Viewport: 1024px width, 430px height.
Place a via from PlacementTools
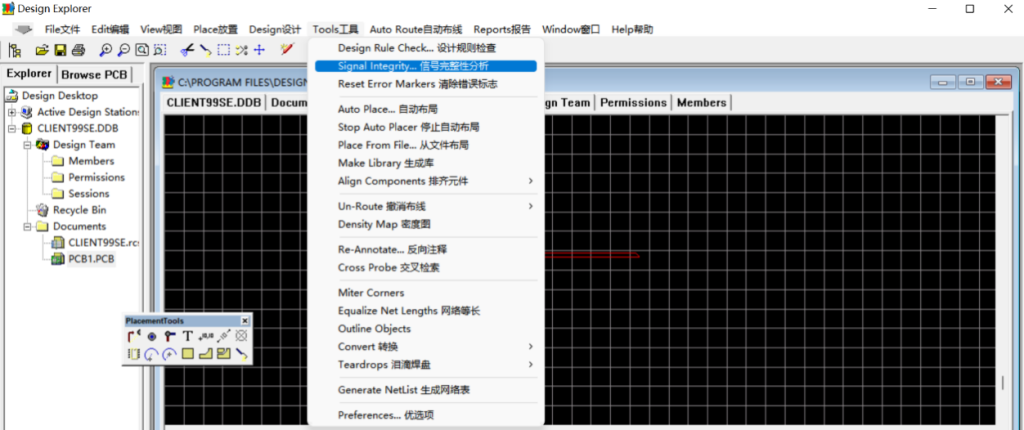[169, 337]
